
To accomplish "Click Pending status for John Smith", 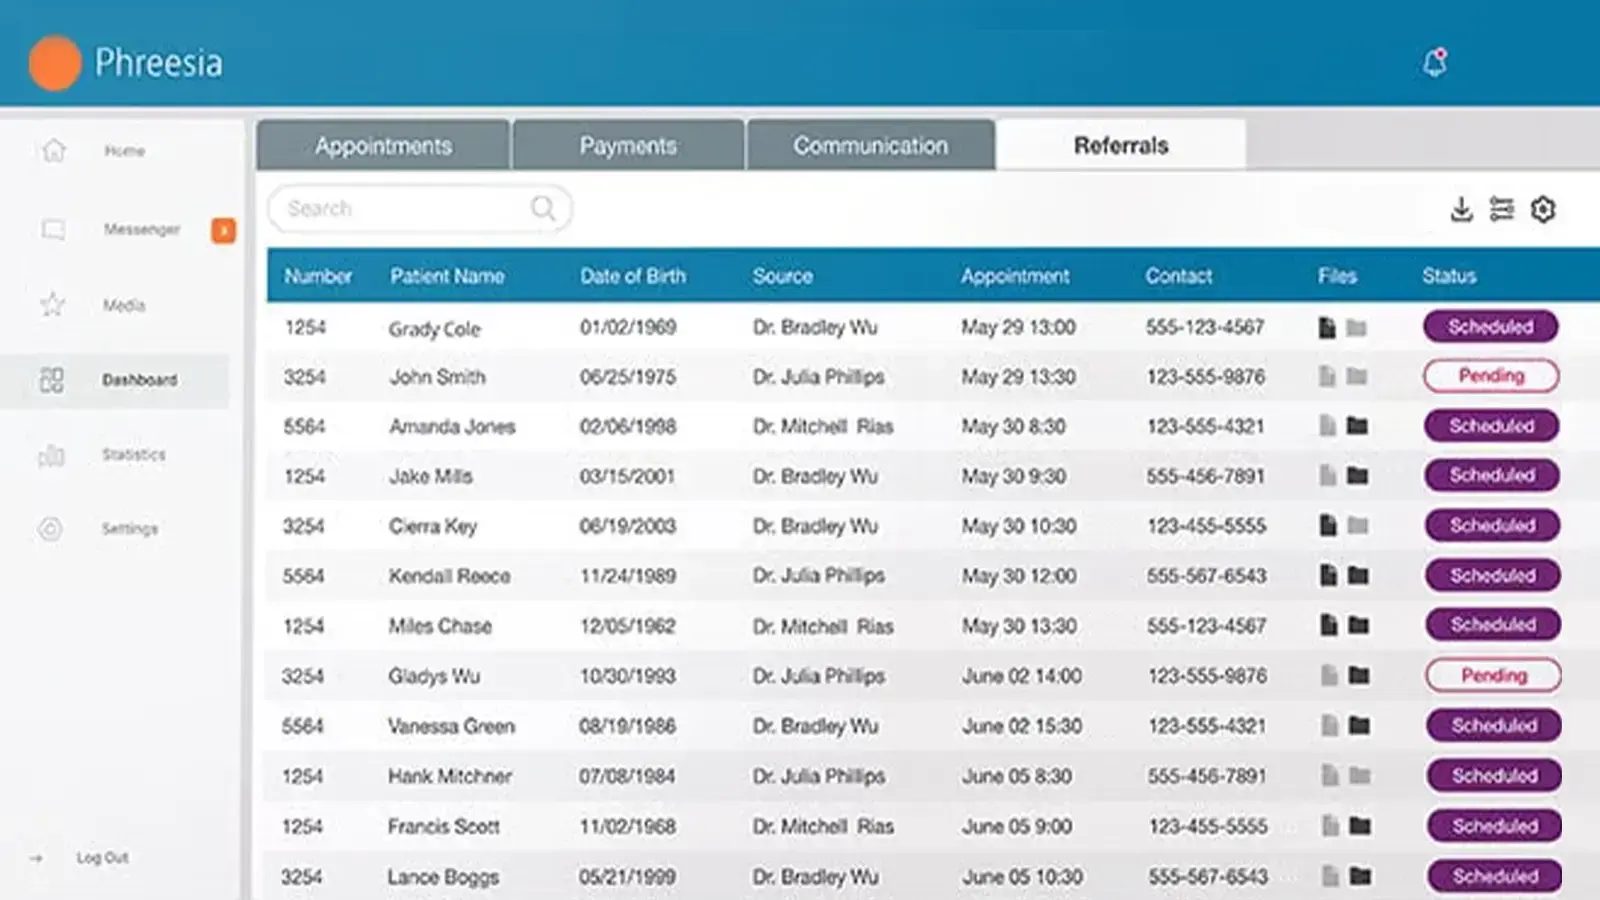I will 1491,376.
